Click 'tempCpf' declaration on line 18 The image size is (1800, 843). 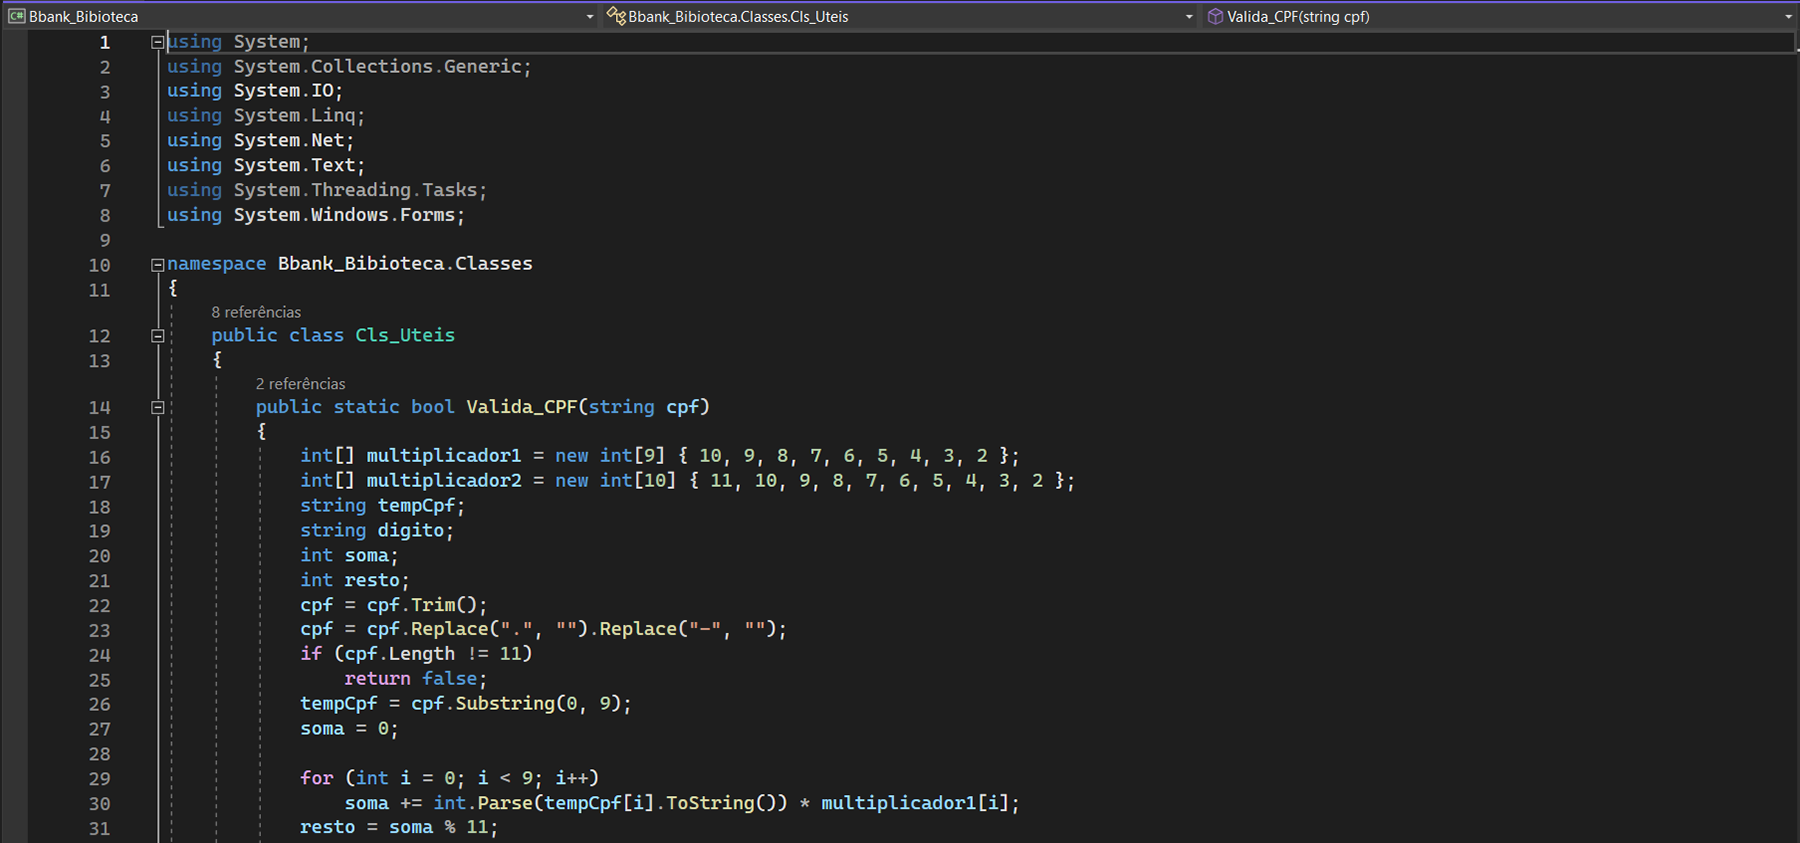pos(416,506)
